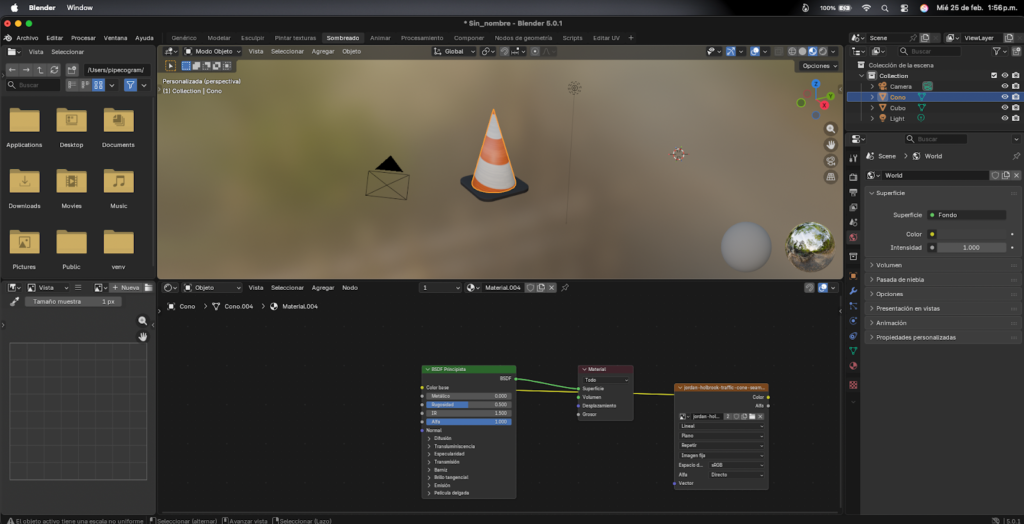
Task: Click the Opciones button in viewport header
Action: [x=817, y=66]
